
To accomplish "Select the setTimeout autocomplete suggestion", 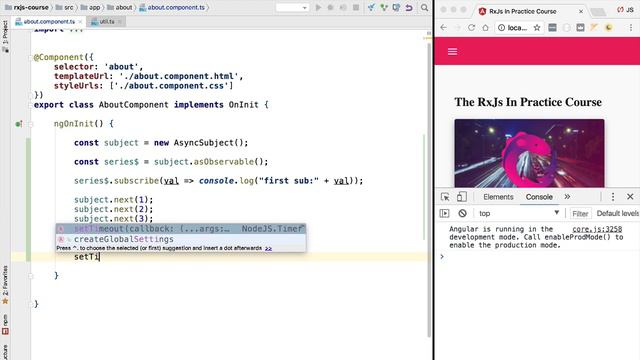I will 181,229.
